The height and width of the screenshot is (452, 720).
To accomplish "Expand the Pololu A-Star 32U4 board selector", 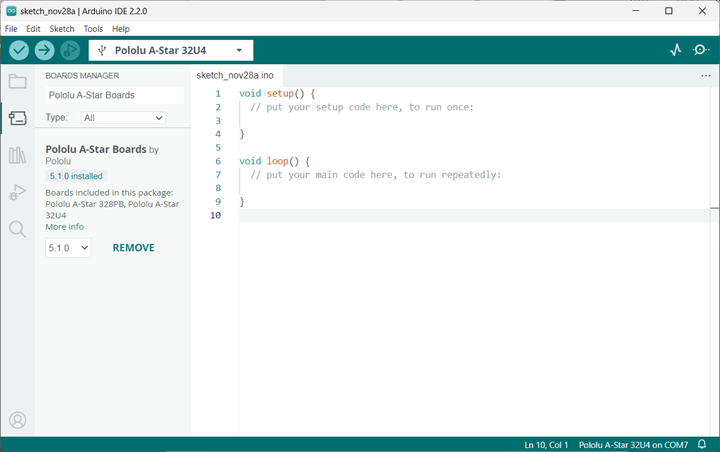I will pyautogui.click(x=171, y=50).
